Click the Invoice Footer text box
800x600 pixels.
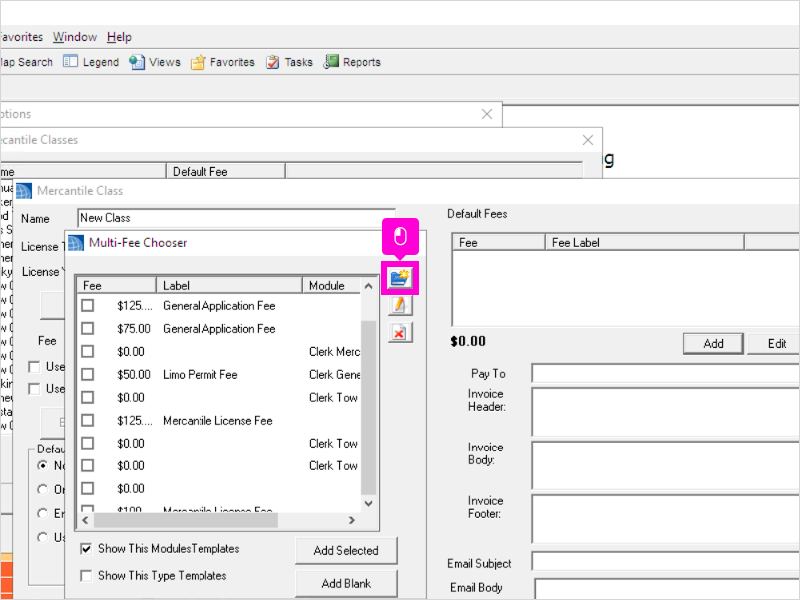[665, 519]
